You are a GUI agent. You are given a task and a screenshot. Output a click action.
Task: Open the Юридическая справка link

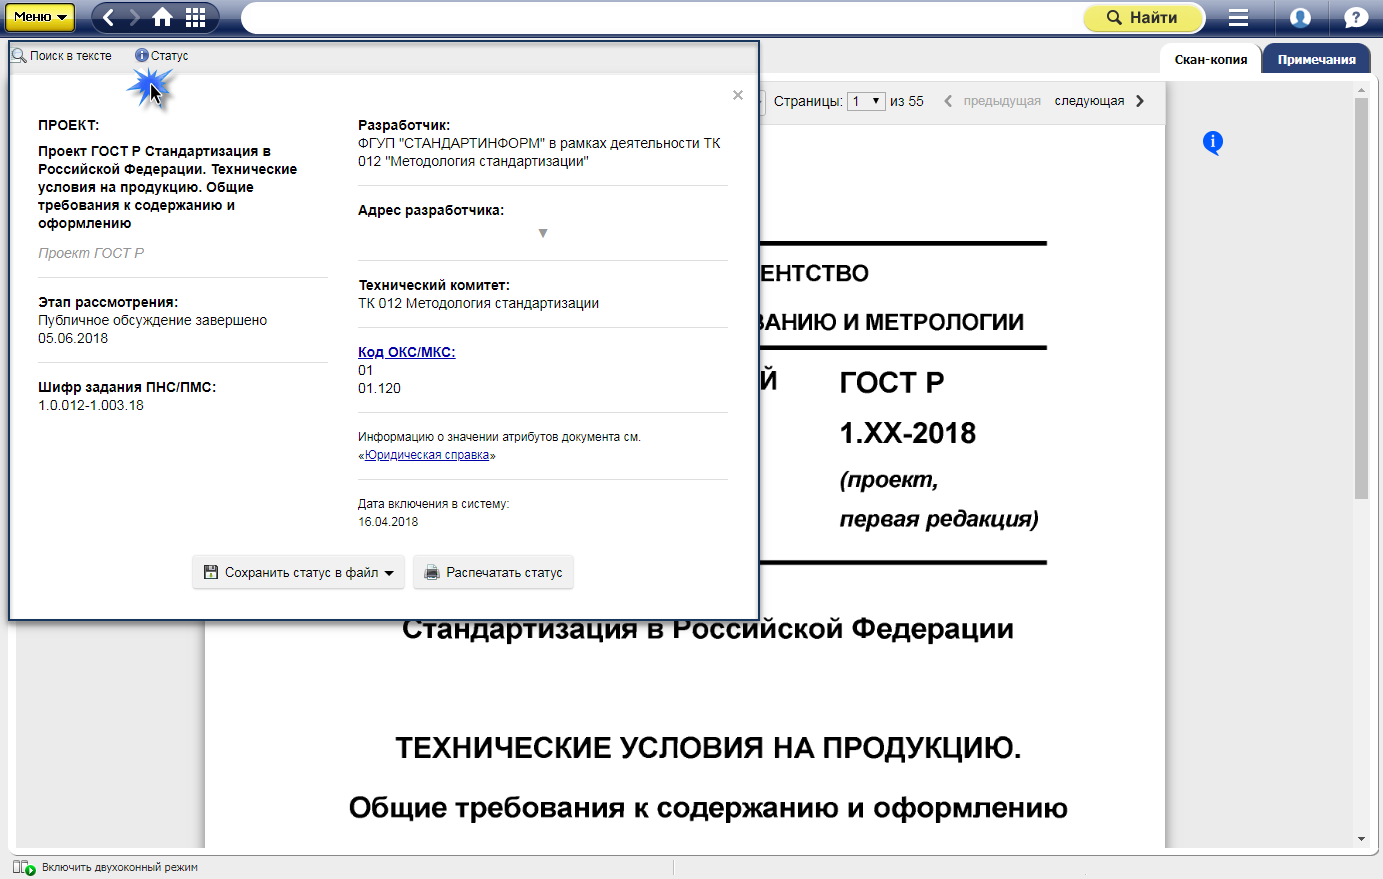[427, 455]
